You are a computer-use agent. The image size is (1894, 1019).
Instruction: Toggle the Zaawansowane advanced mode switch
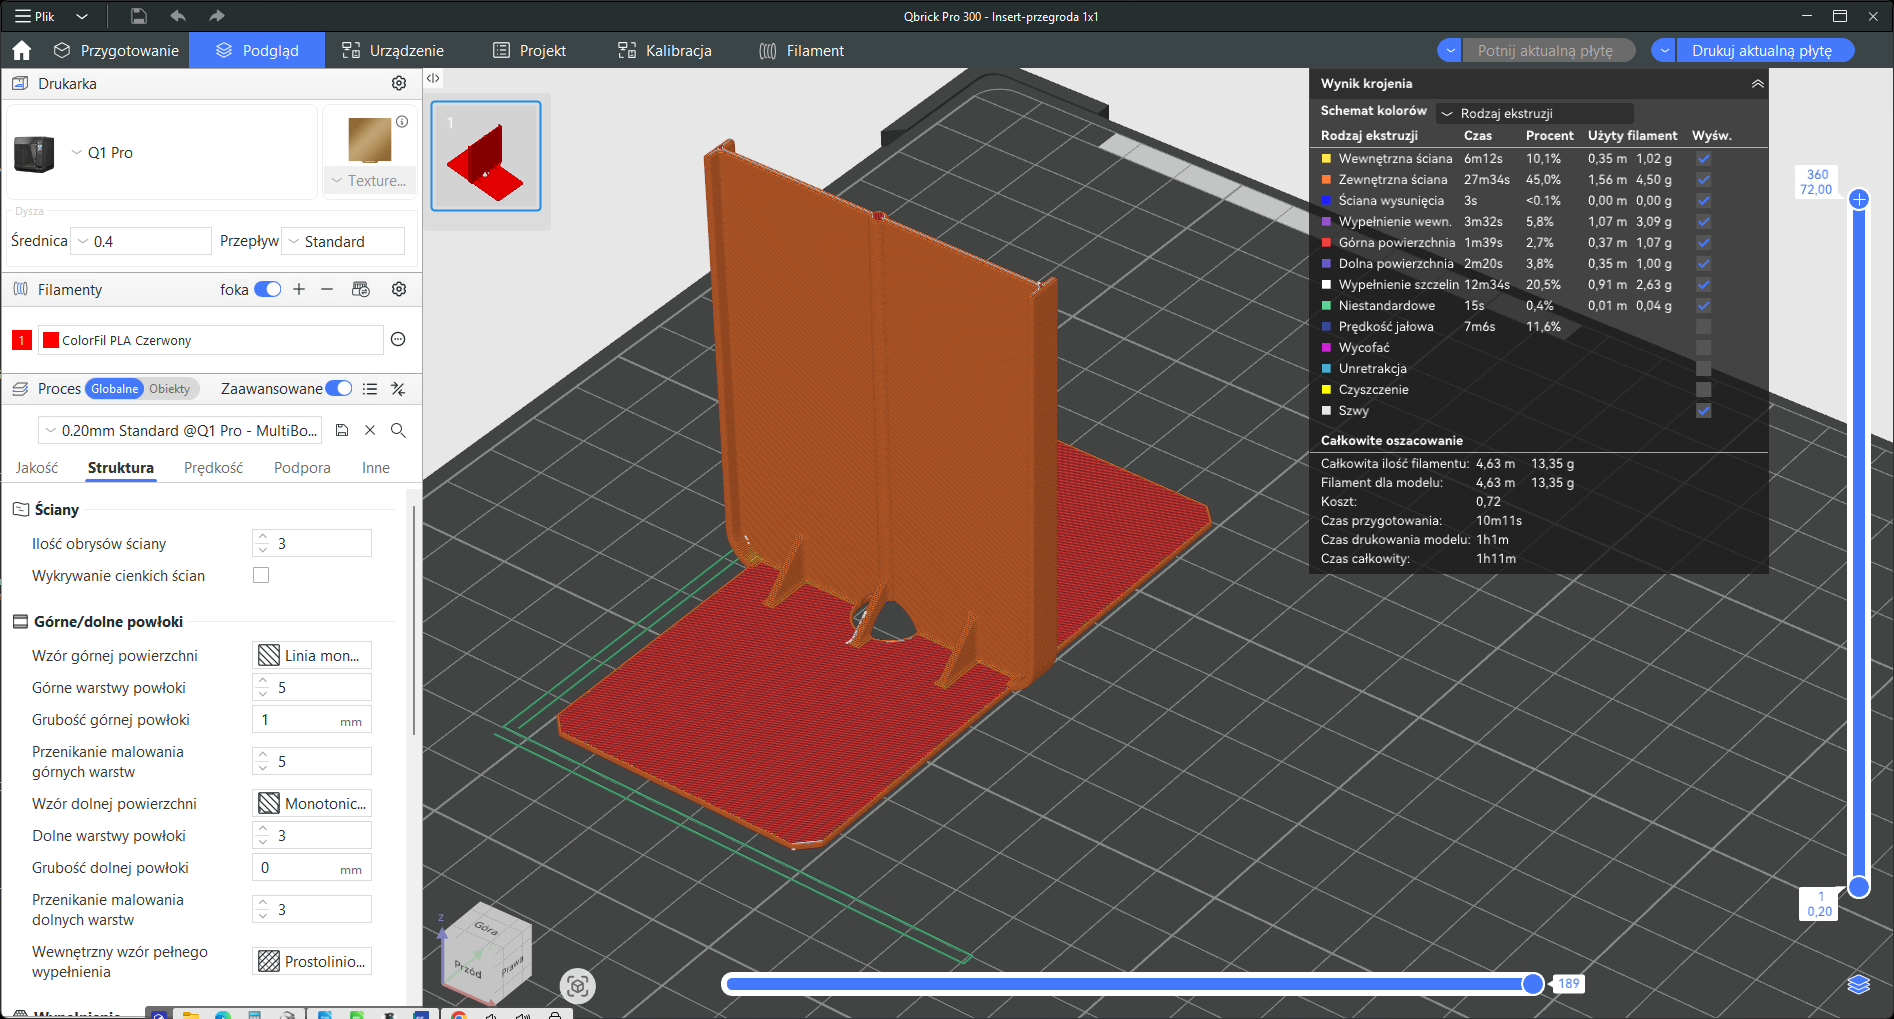pyautogui.click(x=339, y=388)
